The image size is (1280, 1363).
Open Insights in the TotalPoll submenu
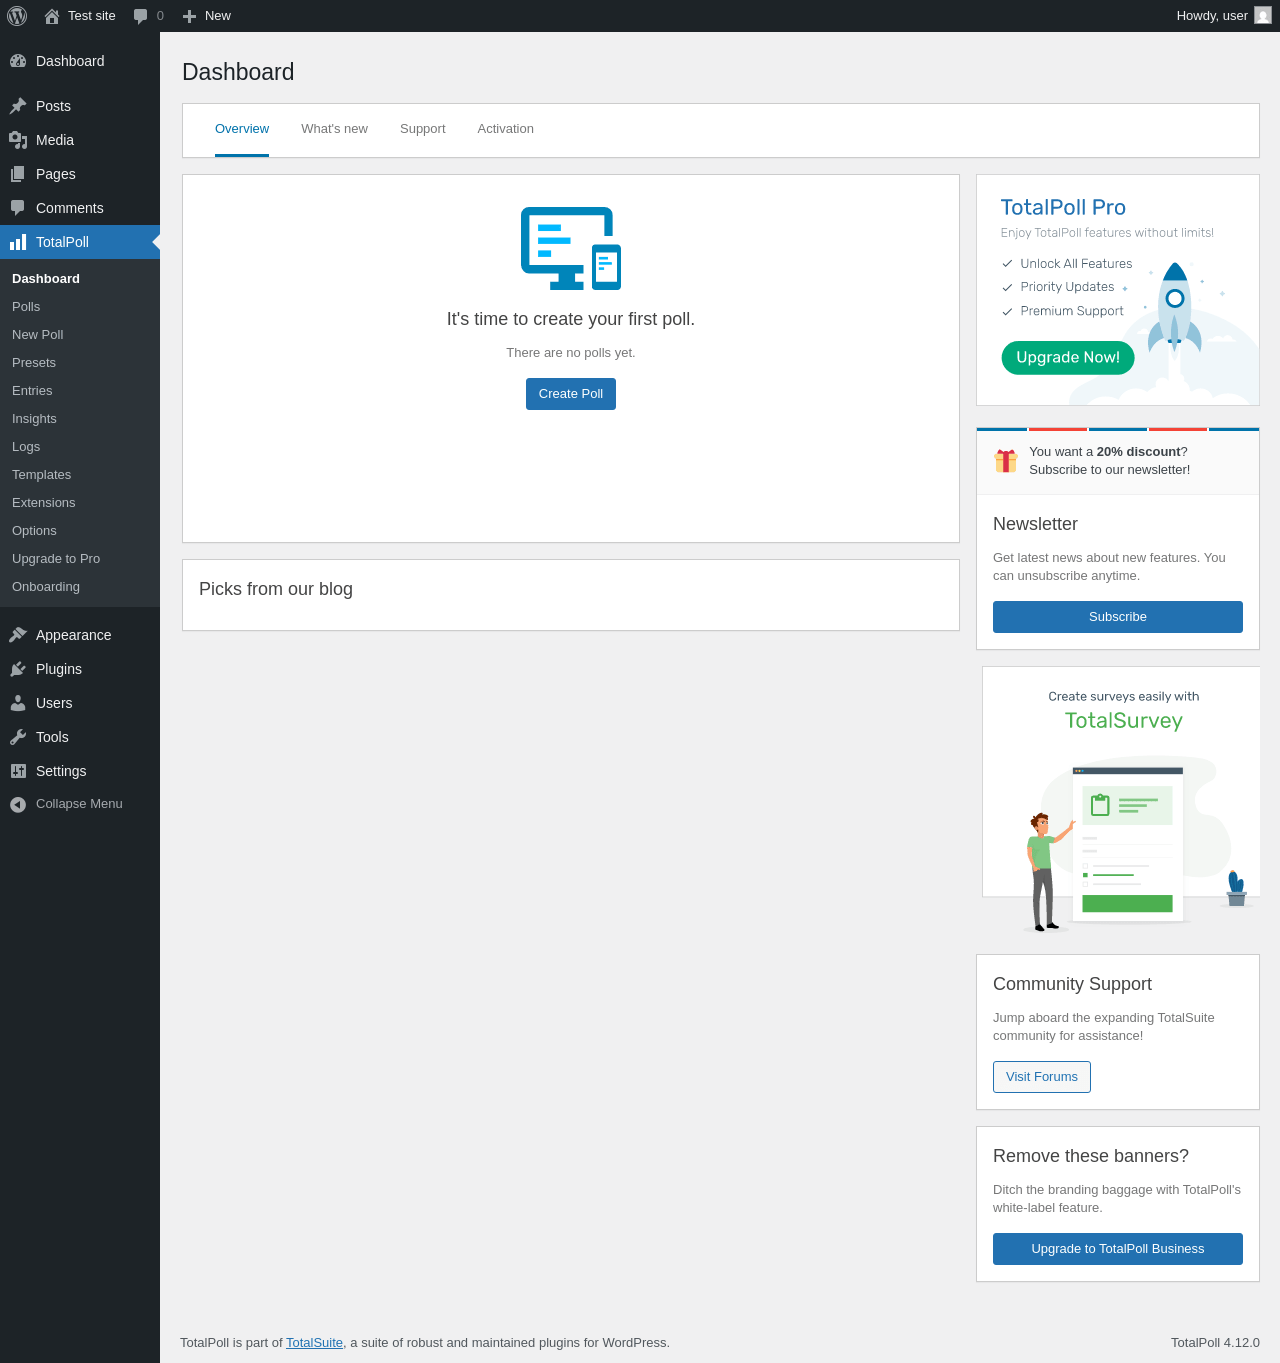80,419
